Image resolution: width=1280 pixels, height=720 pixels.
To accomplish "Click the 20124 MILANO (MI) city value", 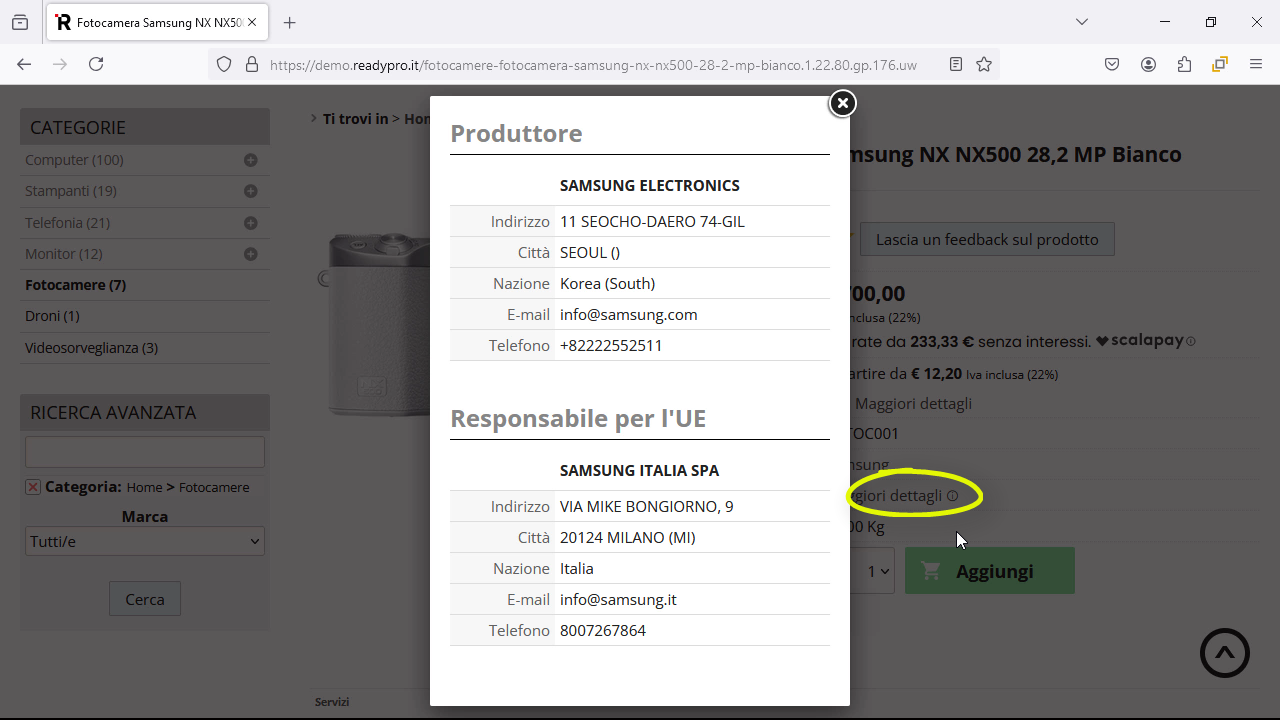I will [x=628, y=537].
